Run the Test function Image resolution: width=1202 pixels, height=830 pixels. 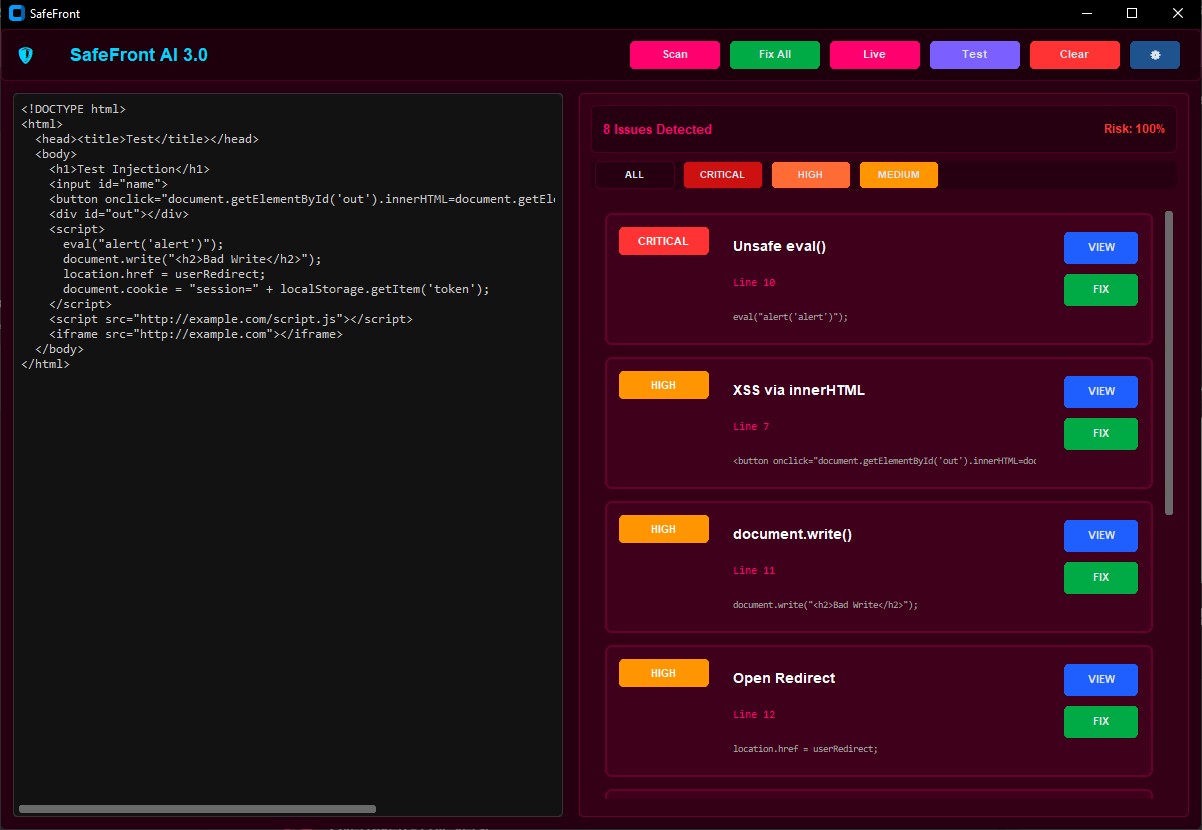coord(974,55)
